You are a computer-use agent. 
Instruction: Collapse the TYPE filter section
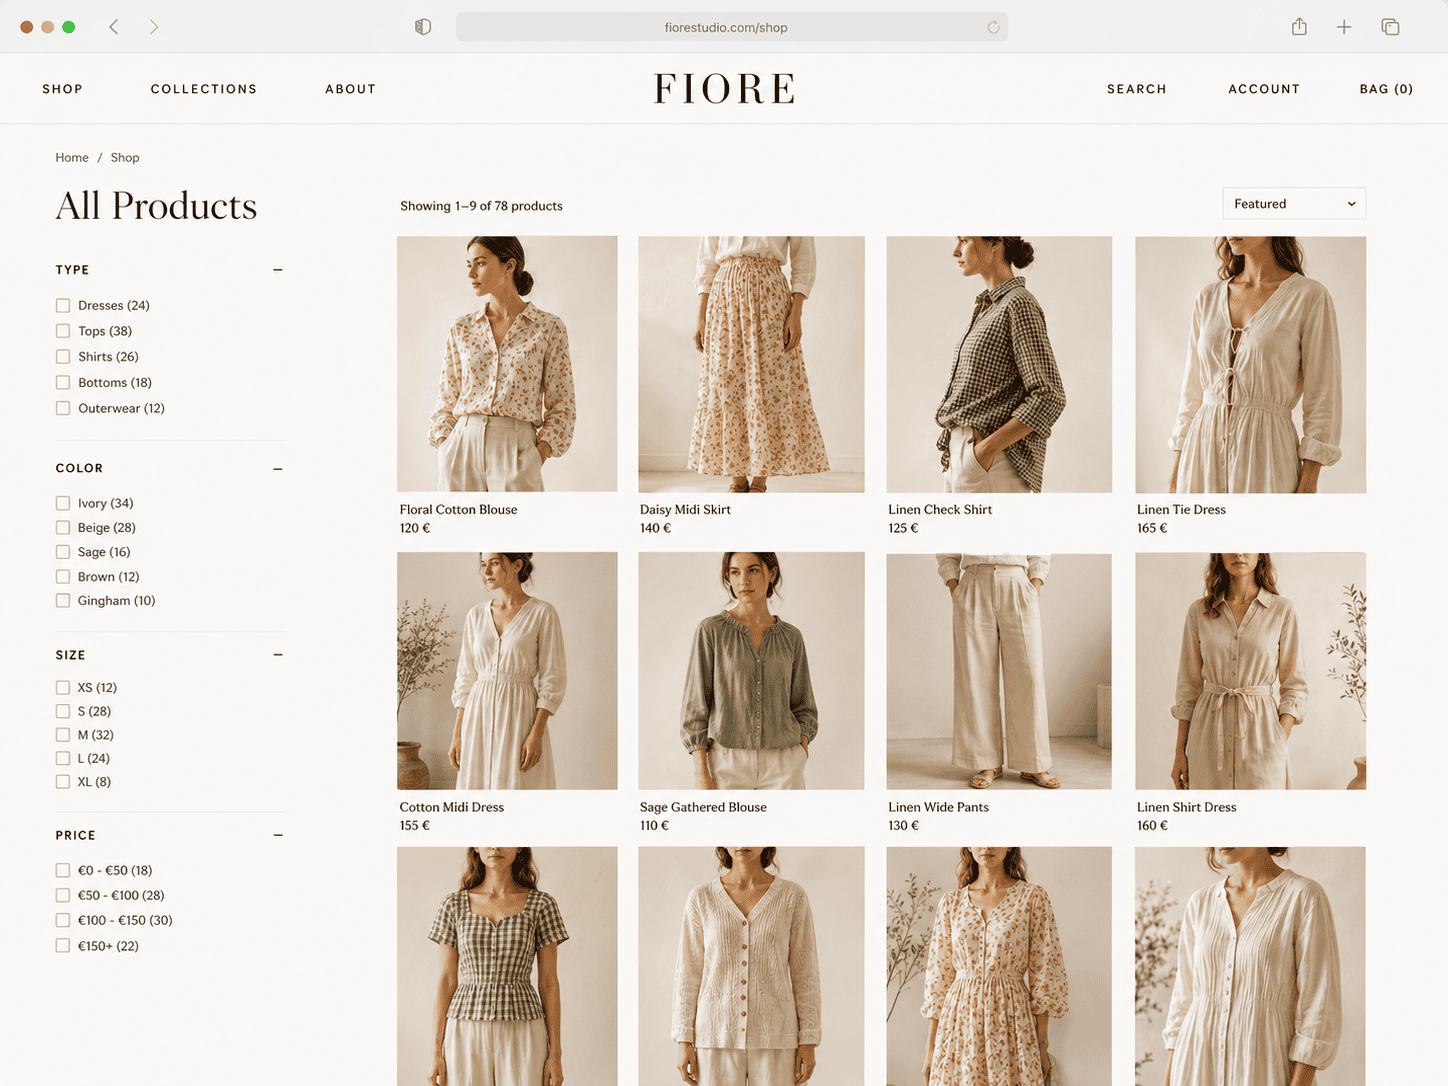pos(278,270)
